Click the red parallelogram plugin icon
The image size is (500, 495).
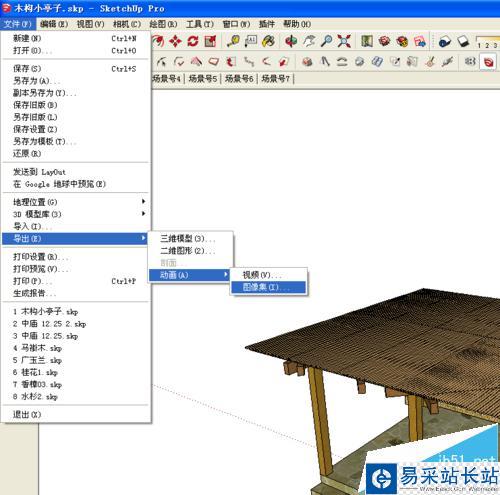pos(213,62)
